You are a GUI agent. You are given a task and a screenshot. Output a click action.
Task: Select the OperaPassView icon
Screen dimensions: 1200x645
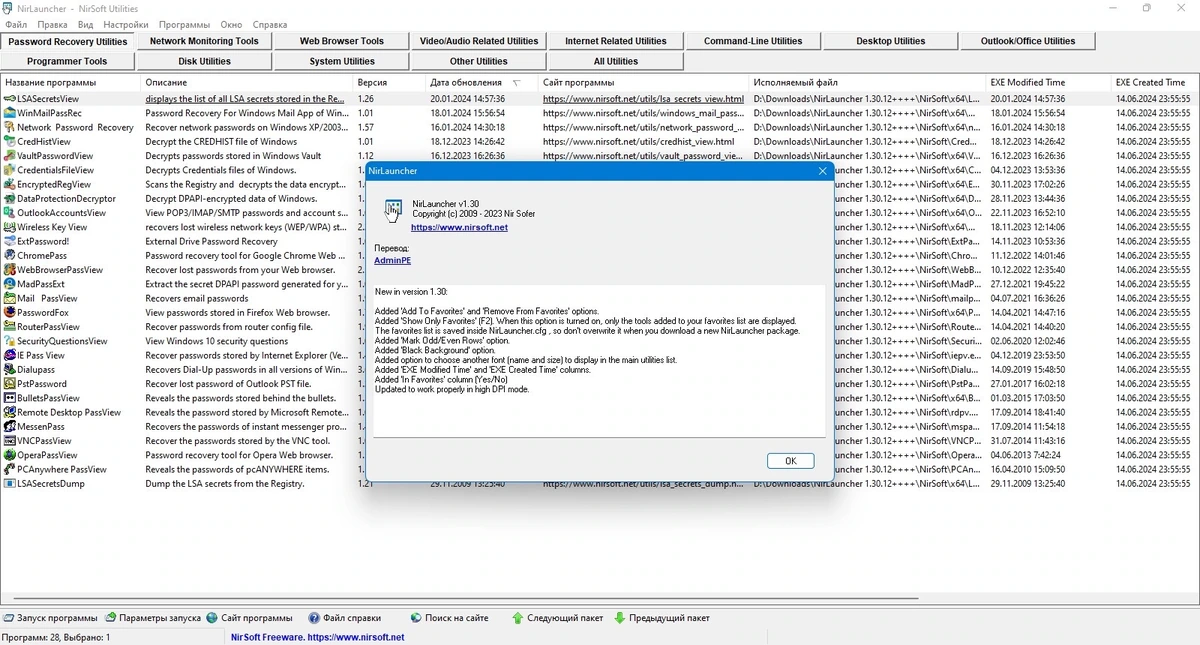tap(9, 455)
